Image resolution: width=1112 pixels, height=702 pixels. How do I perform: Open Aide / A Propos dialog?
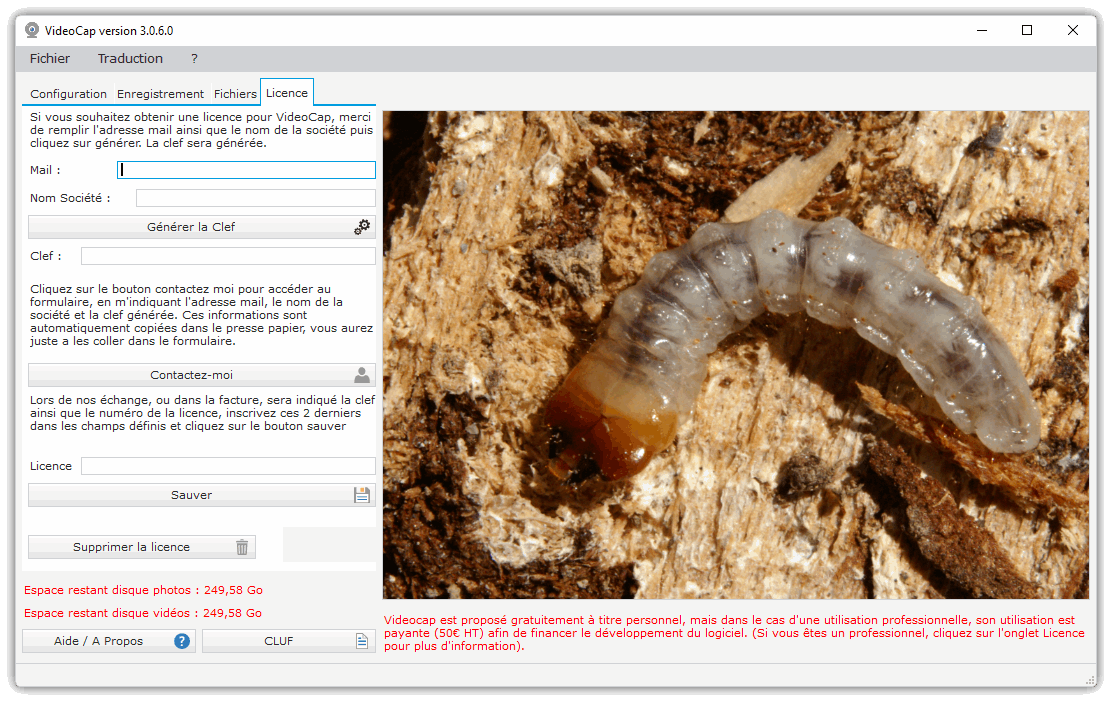click(109, 641)
